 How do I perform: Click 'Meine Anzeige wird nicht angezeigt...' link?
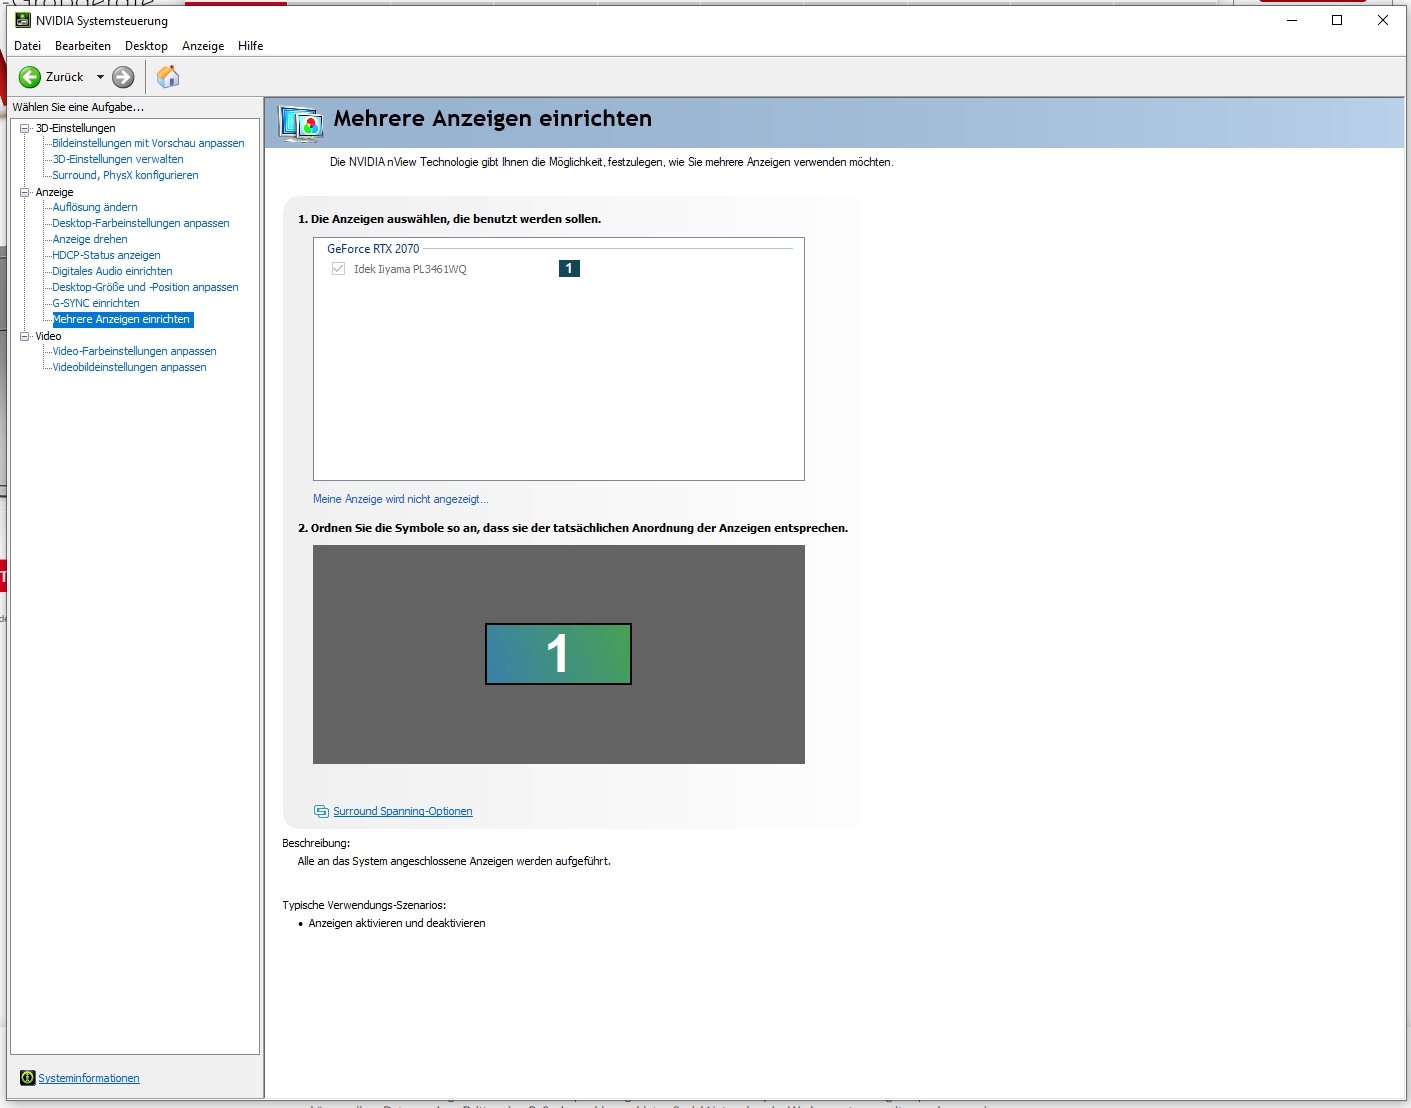[x=401, y=499]
